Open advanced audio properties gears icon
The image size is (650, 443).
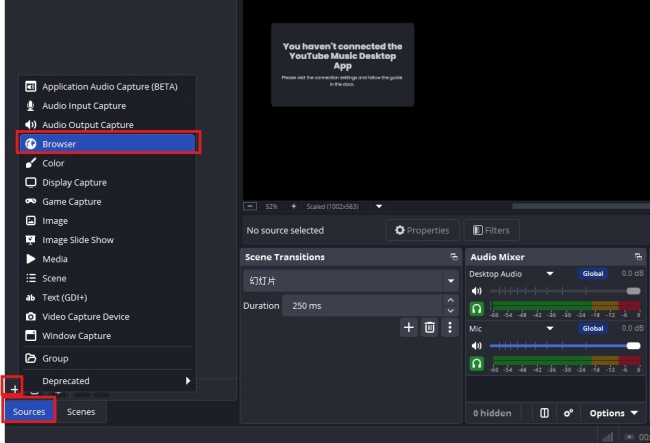(568, 413)
